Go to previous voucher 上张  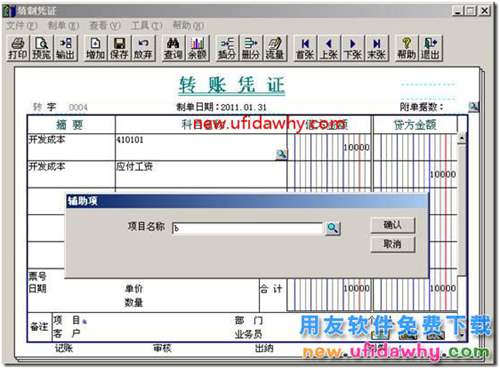point(329,49)
